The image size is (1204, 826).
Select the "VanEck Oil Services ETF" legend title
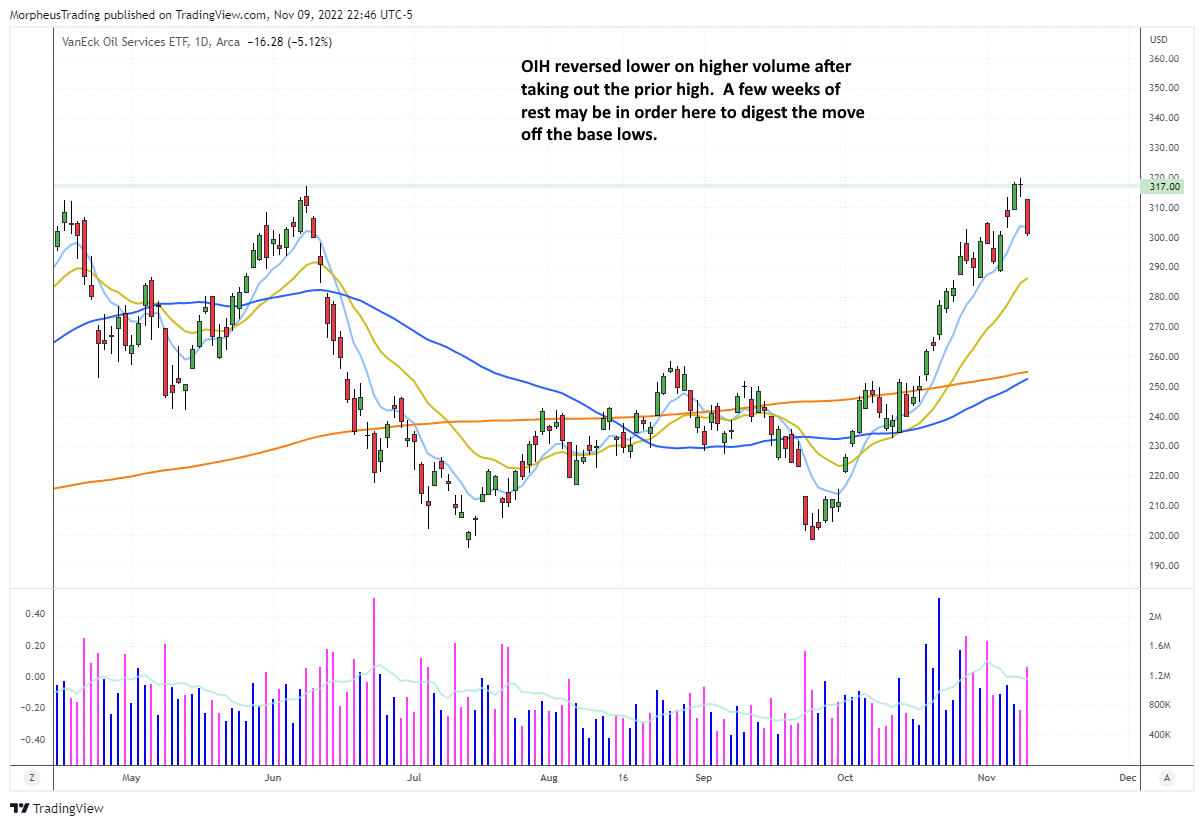pos(120,42)
